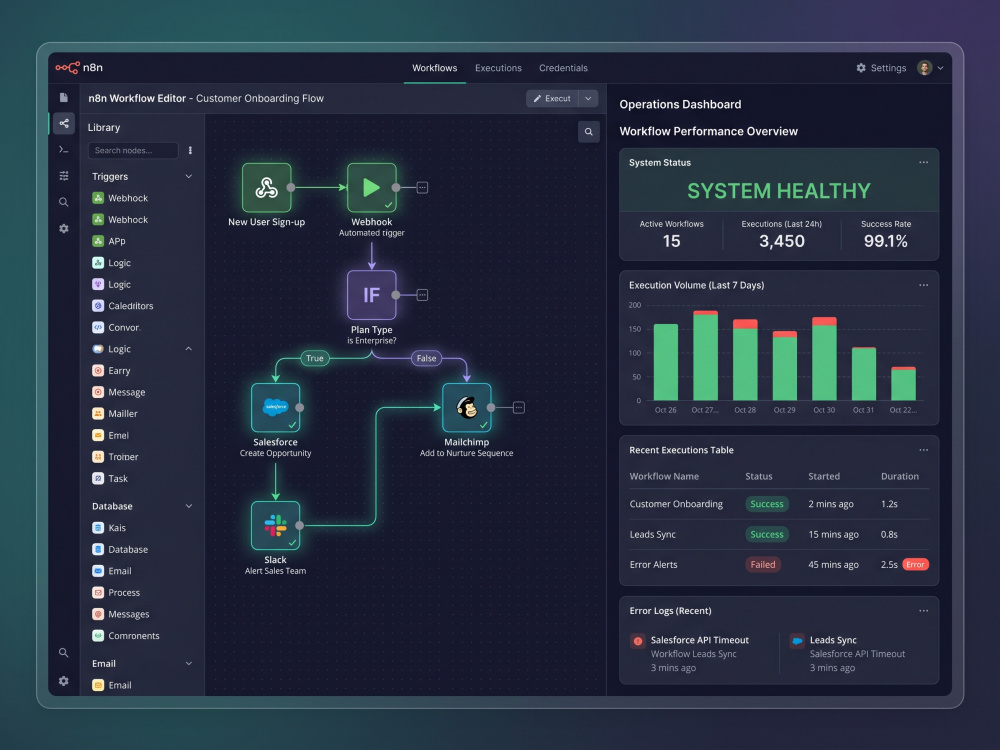Viewport: 1000px width, 750px height.
Task: Switch to the Credentials tab
Action: [563, 68]
